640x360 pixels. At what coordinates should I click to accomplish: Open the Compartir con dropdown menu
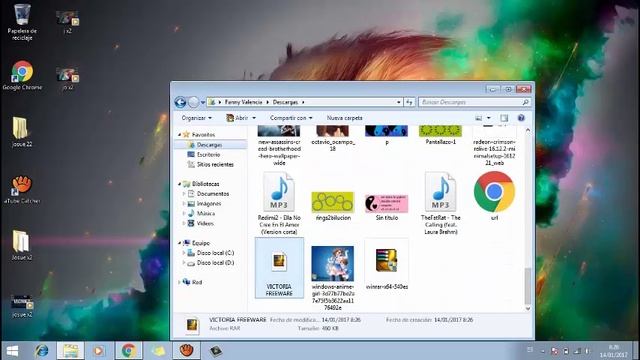click(x=291, y=118)
